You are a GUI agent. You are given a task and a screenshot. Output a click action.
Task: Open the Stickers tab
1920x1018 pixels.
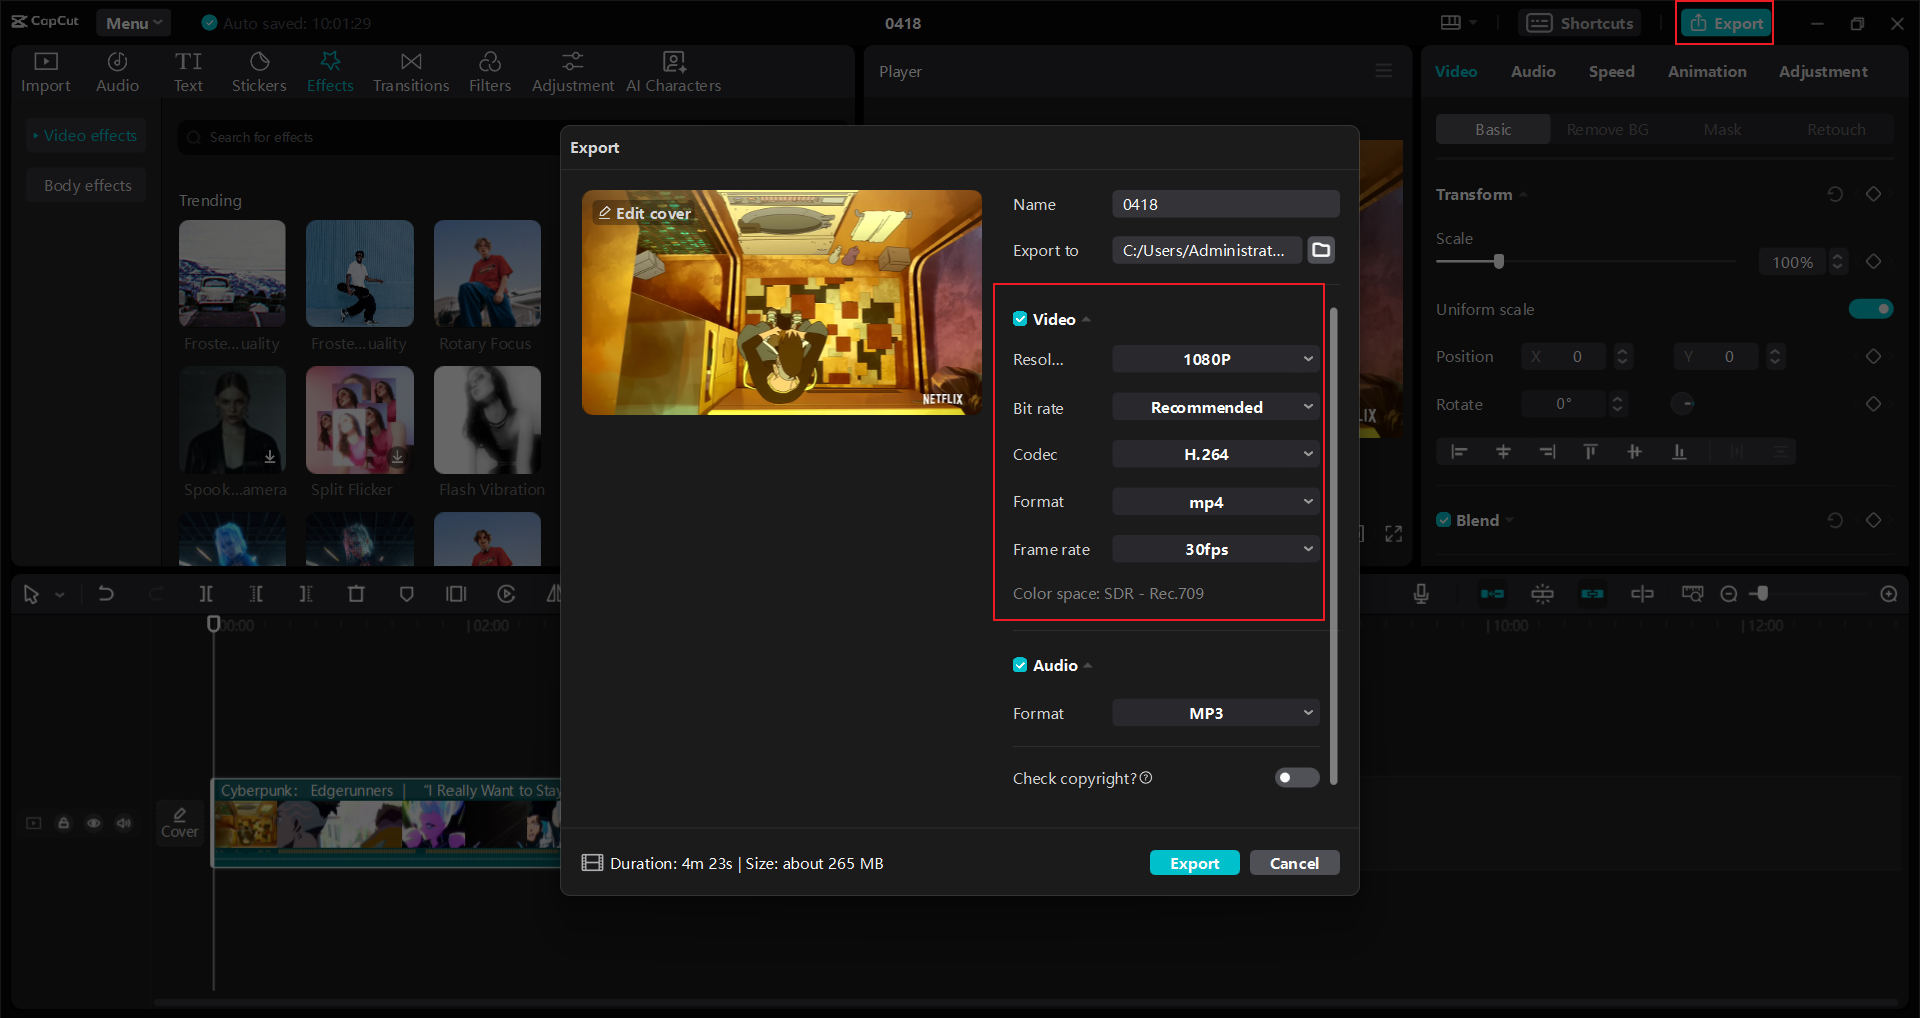click(x=259, y=72)
